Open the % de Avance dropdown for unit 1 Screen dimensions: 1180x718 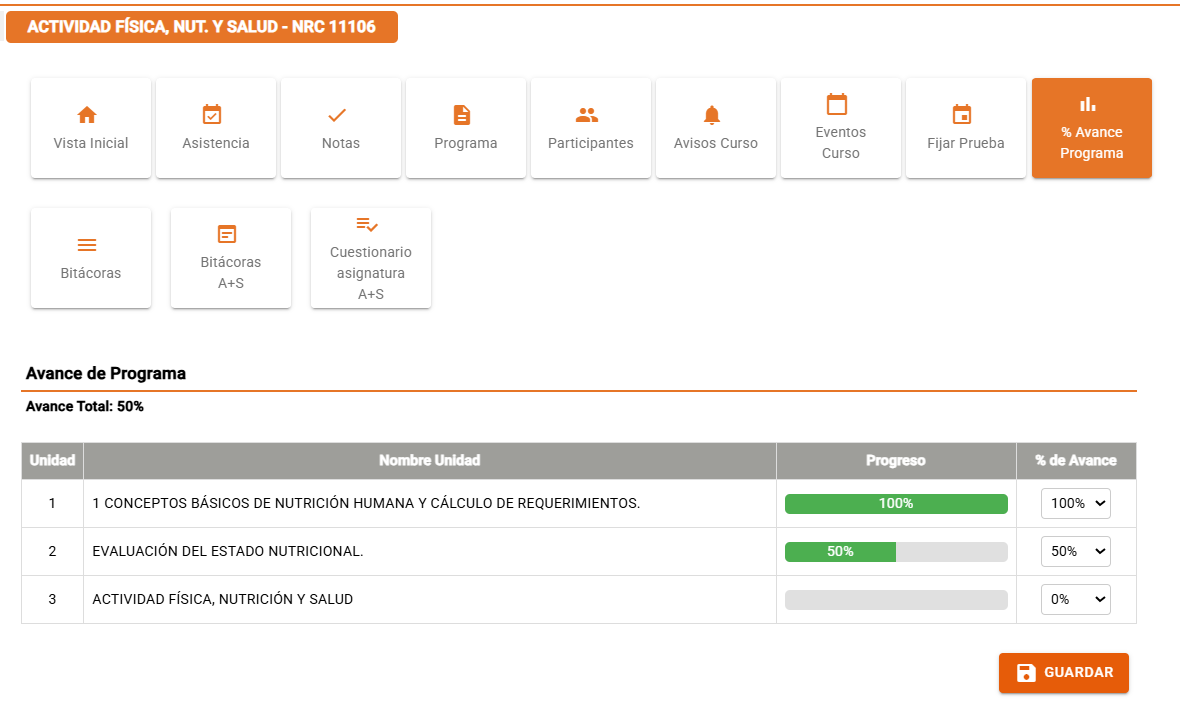pyautogui.click(x=1076, y=503)
